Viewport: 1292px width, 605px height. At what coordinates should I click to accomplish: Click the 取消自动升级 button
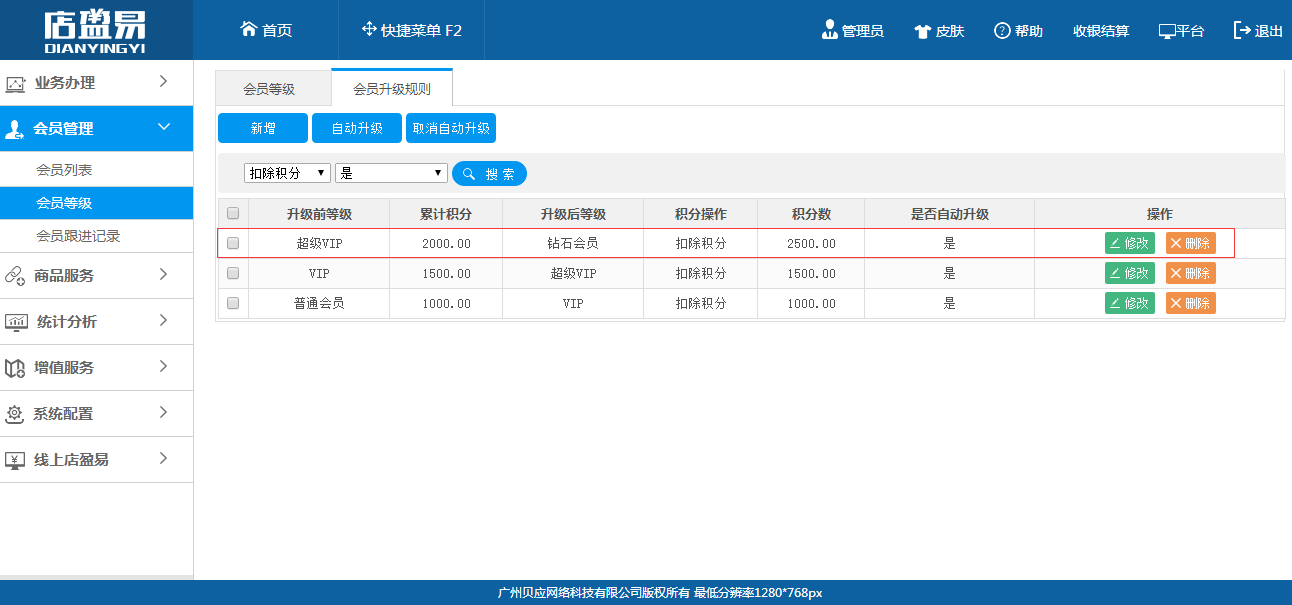(451, 128)
